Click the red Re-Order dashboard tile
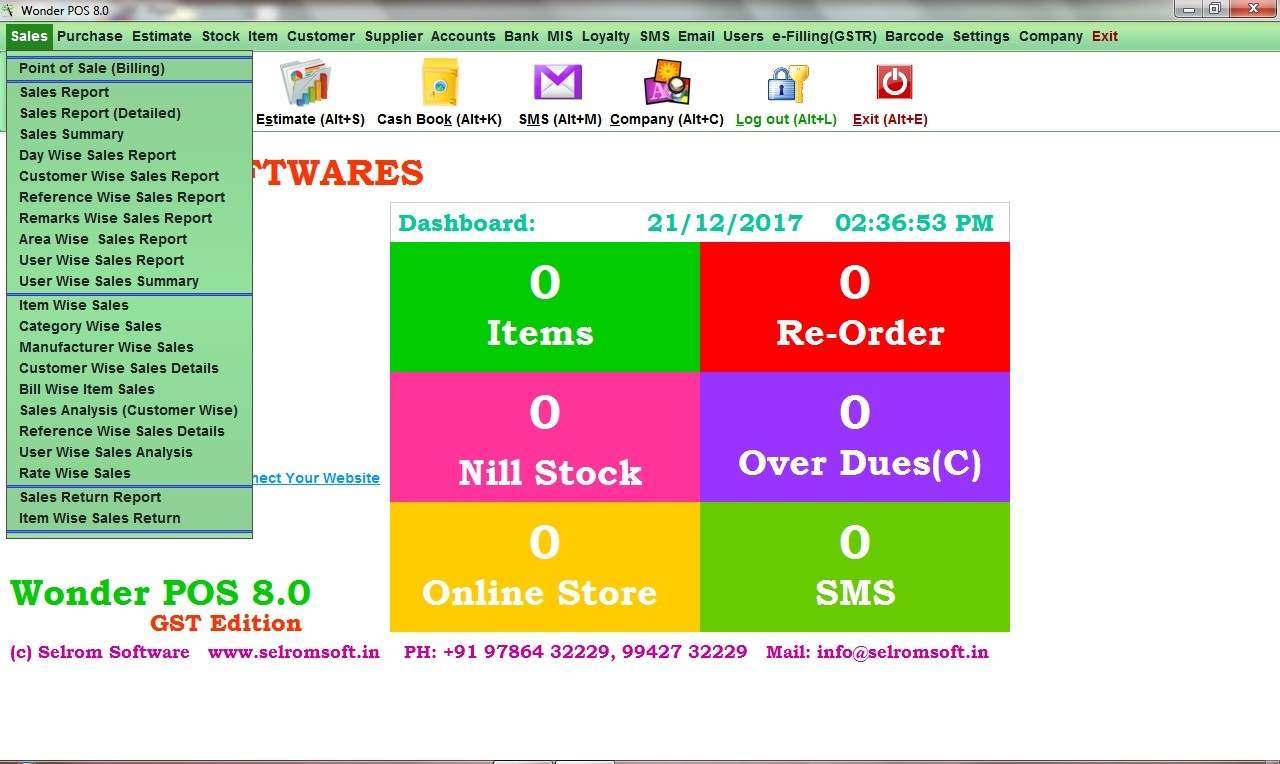 [855, 307]
